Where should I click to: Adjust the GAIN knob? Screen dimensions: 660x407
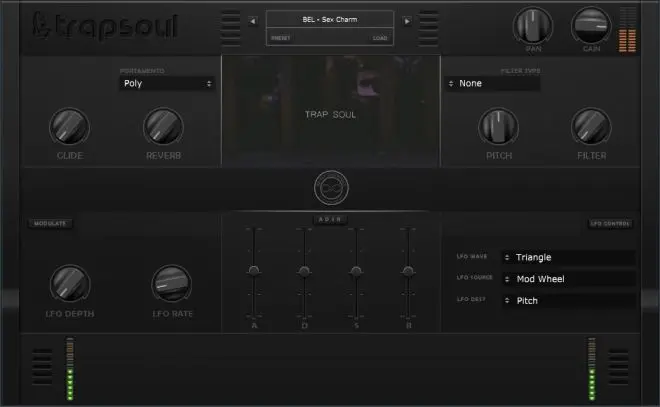click(x=591, y=26)
